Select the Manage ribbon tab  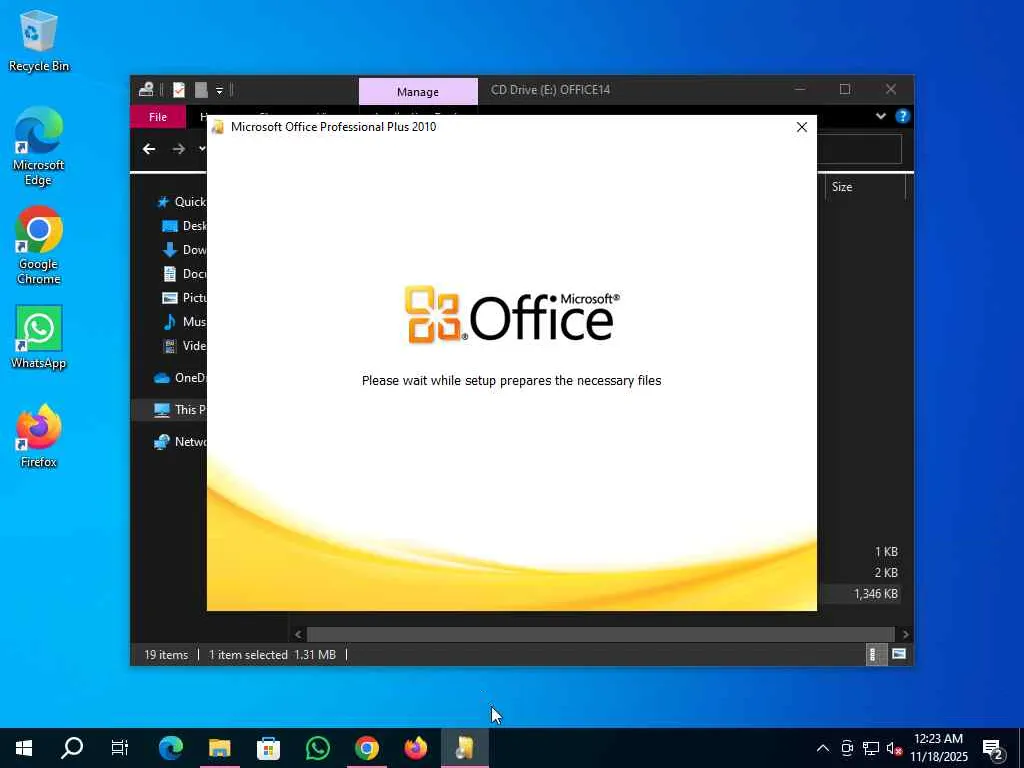click(418, 92)
